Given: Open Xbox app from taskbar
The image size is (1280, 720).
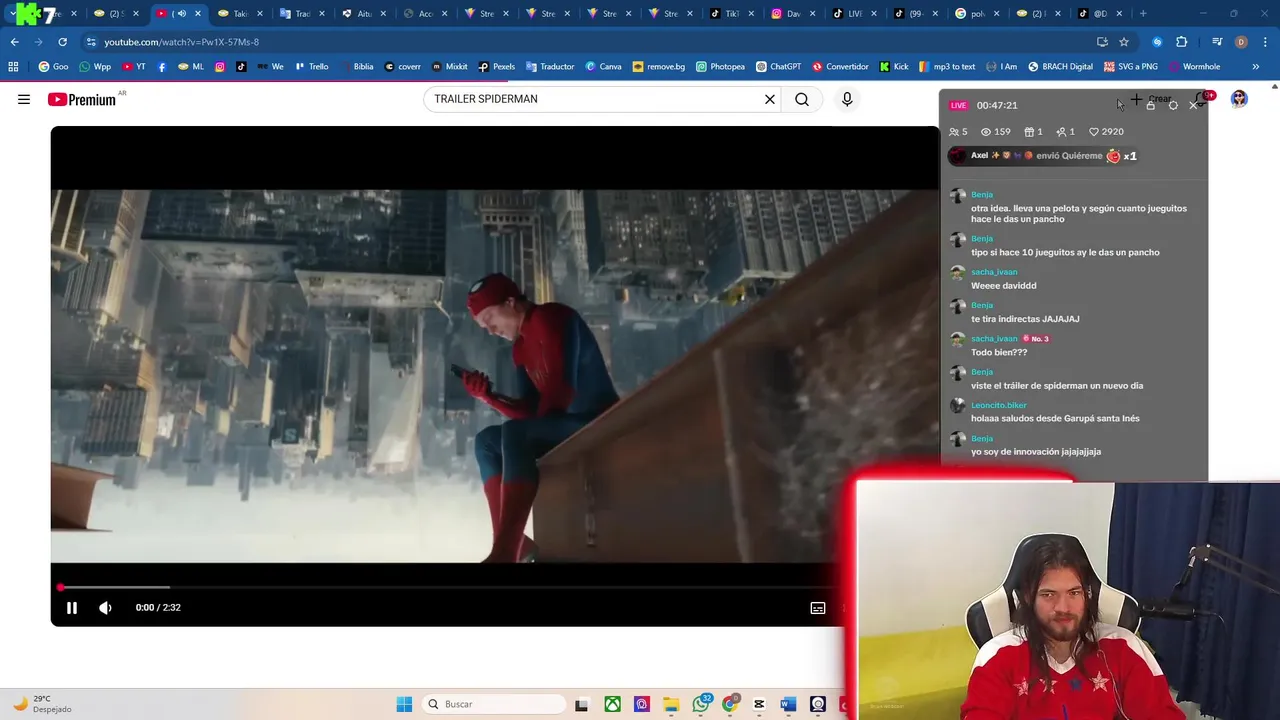Looking at the screenshot, I should (611, 704).
